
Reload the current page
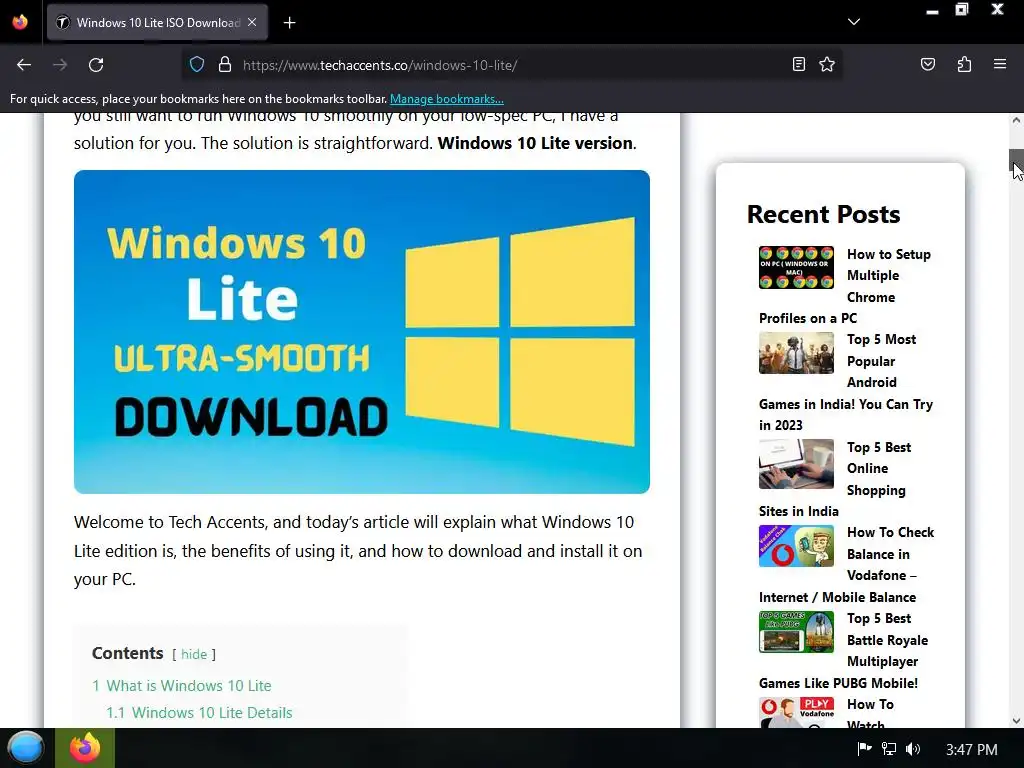[96, 65]
